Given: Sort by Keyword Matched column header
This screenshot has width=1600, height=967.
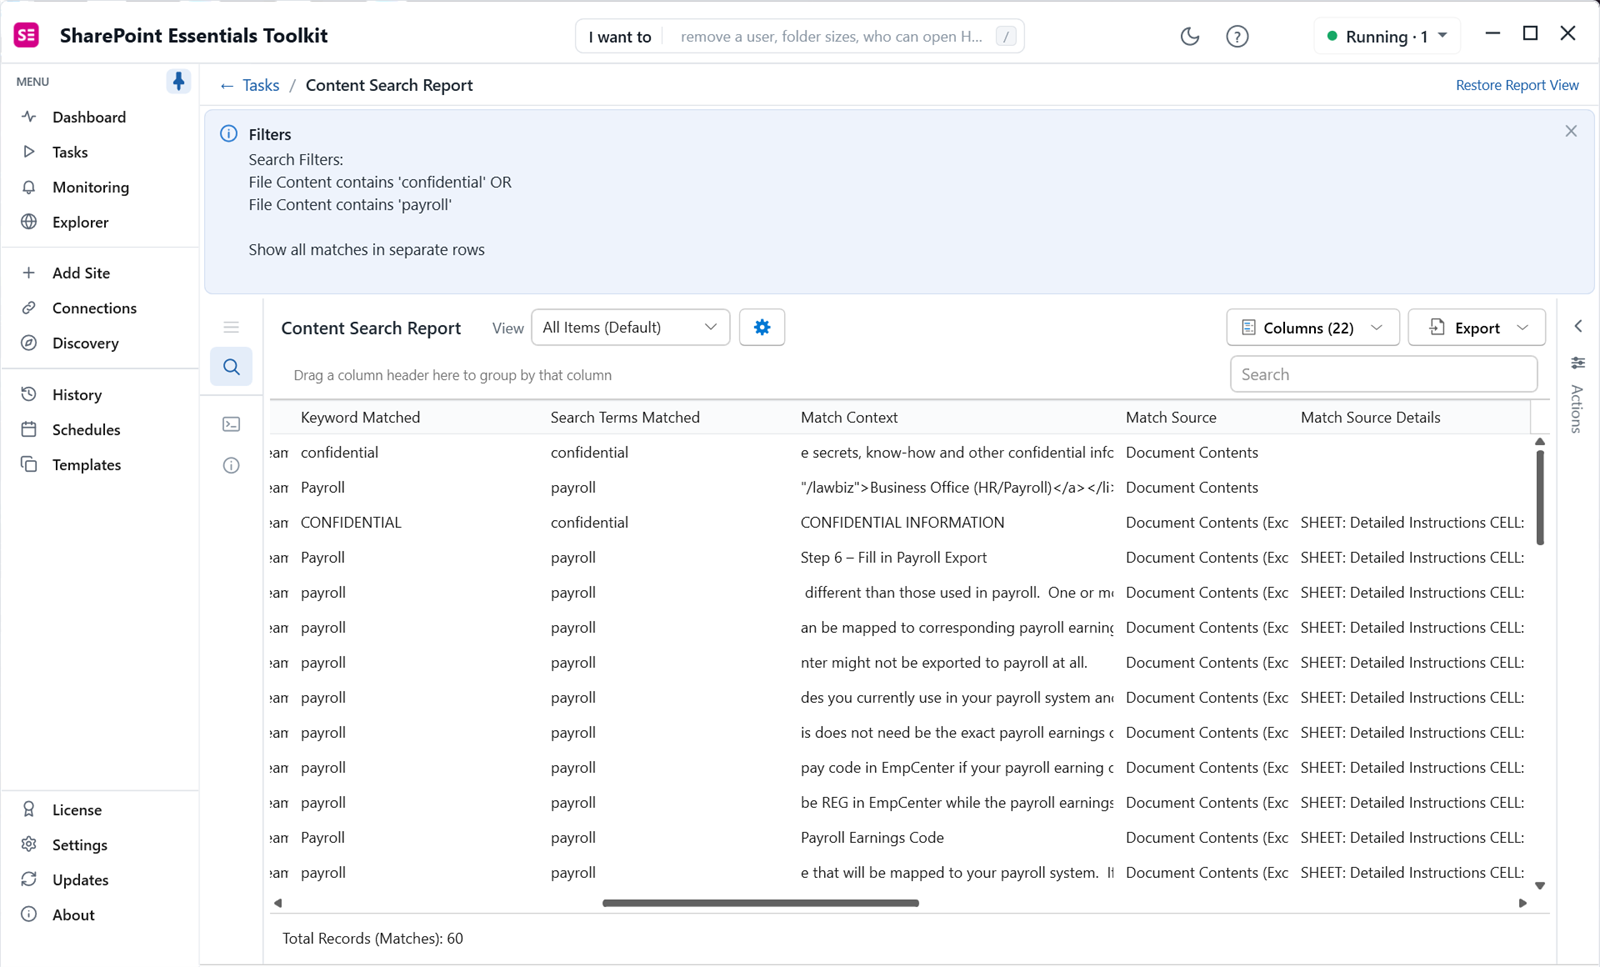Looking at the screenshot, I should (360, 417).
